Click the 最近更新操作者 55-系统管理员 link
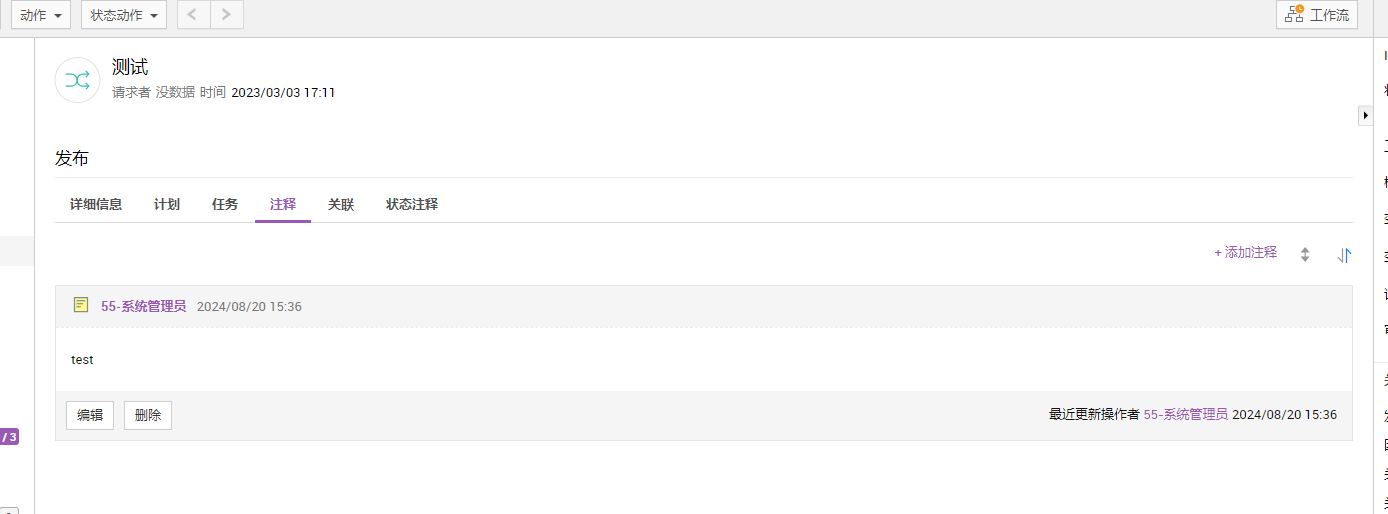Viewport: 1388px width, 514px height. pos(1185,414)
